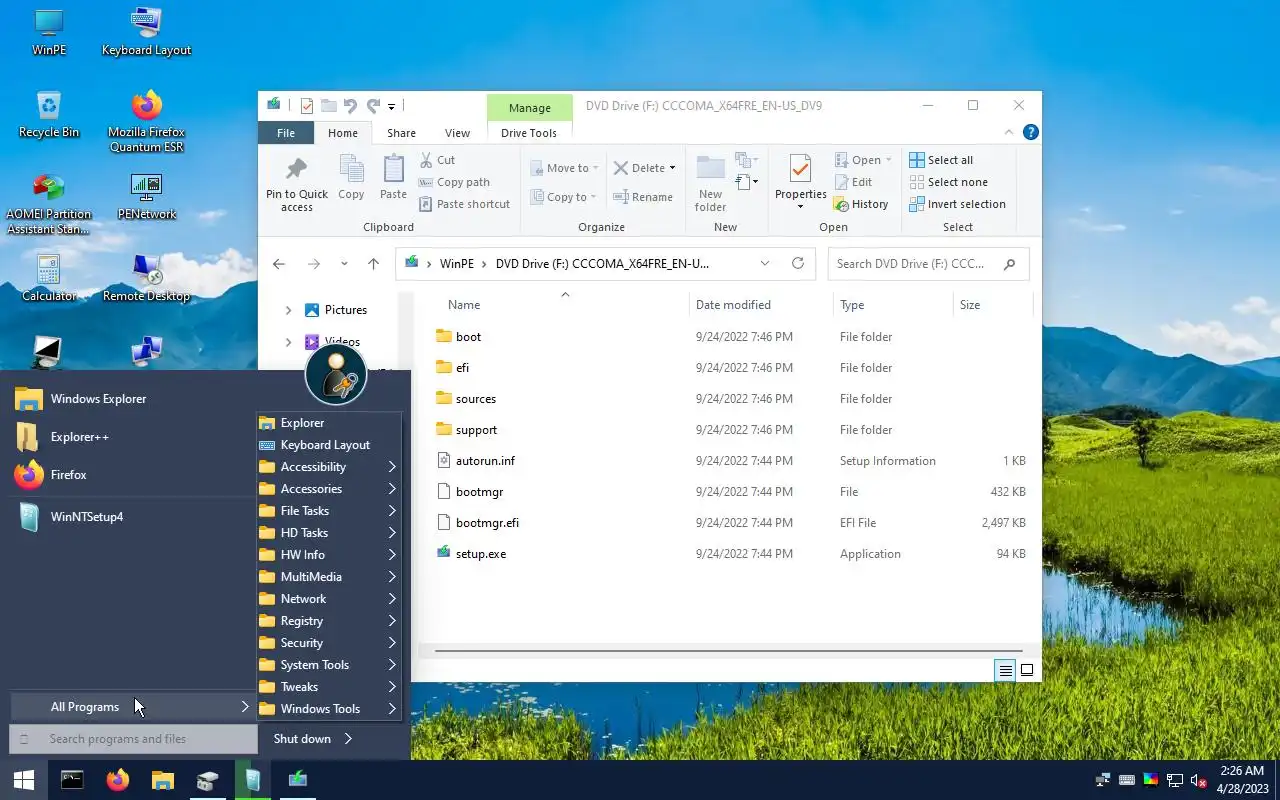Open AOMEI Partition Assistant desktop shortcut
1280x800 pixels.
pyautogui.click(x=49, y=204)
